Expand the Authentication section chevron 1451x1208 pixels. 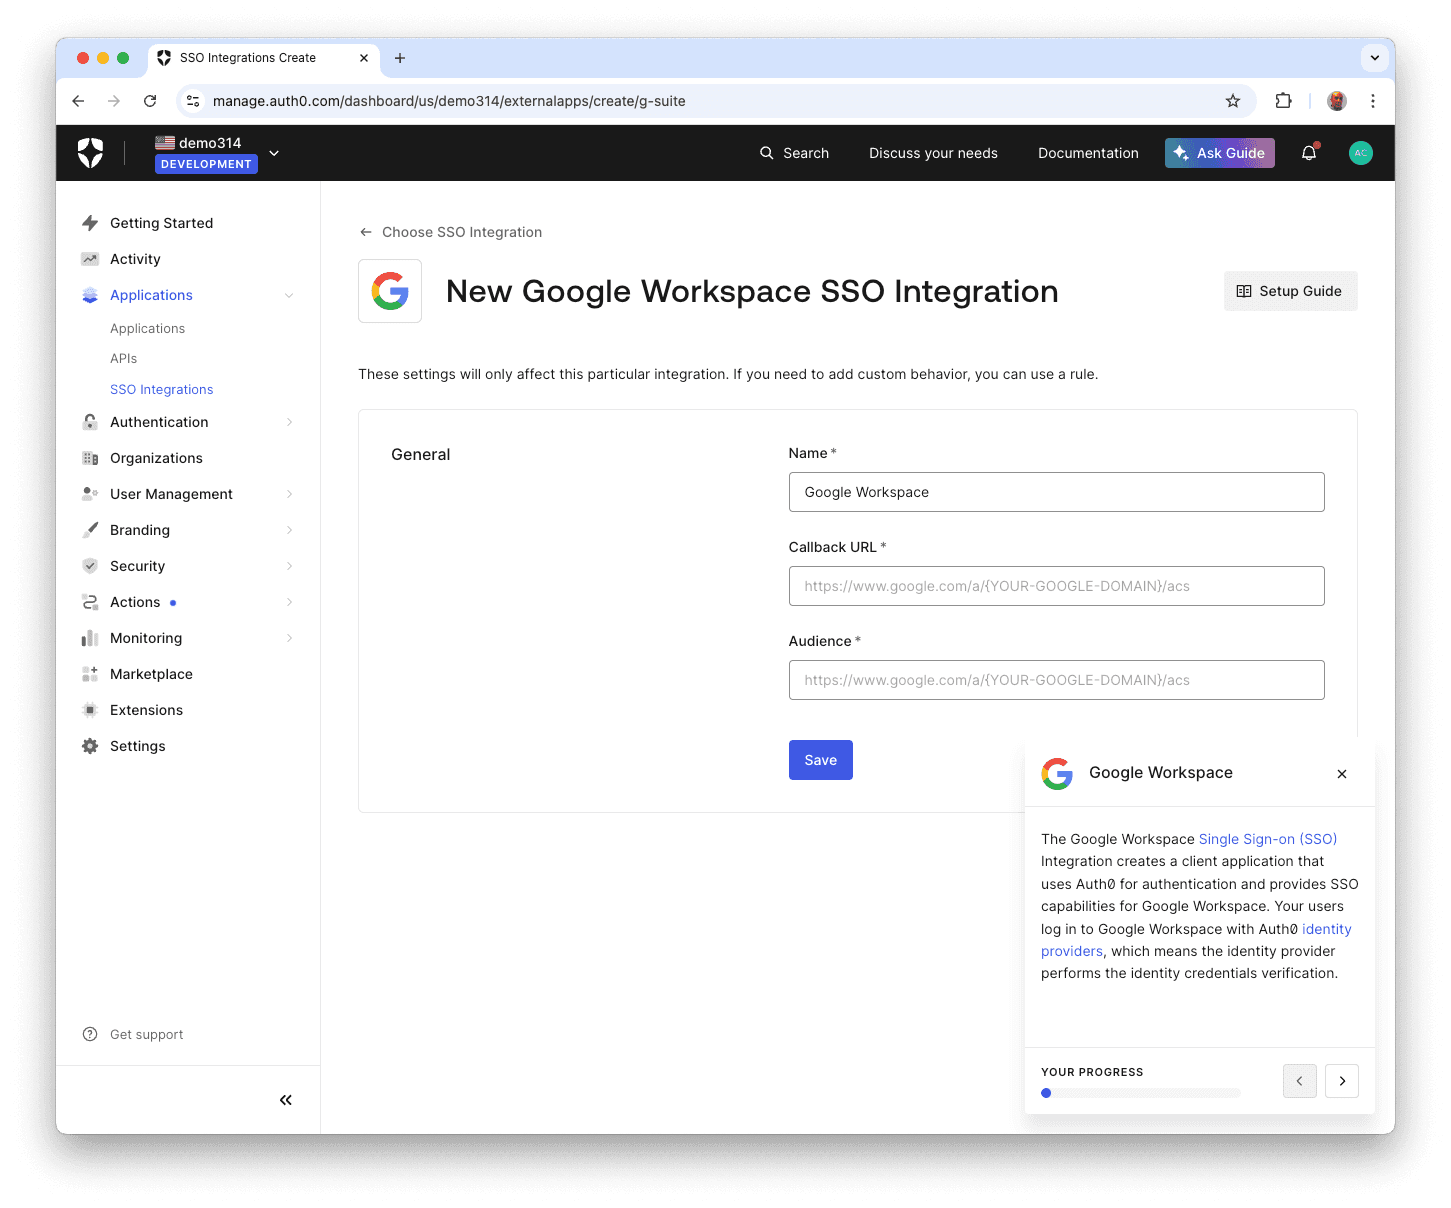(289, 422)
